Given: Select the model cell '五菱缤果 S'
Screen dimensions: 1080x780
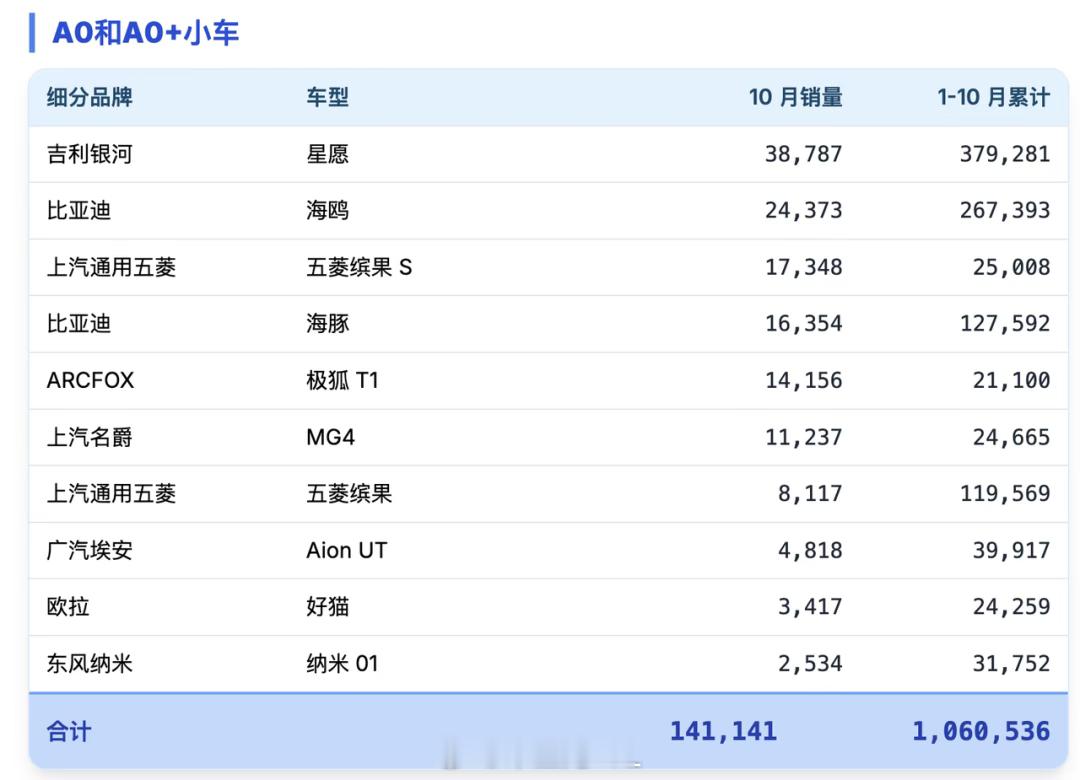Looking at the screenshot, I should tap(359, 267).
